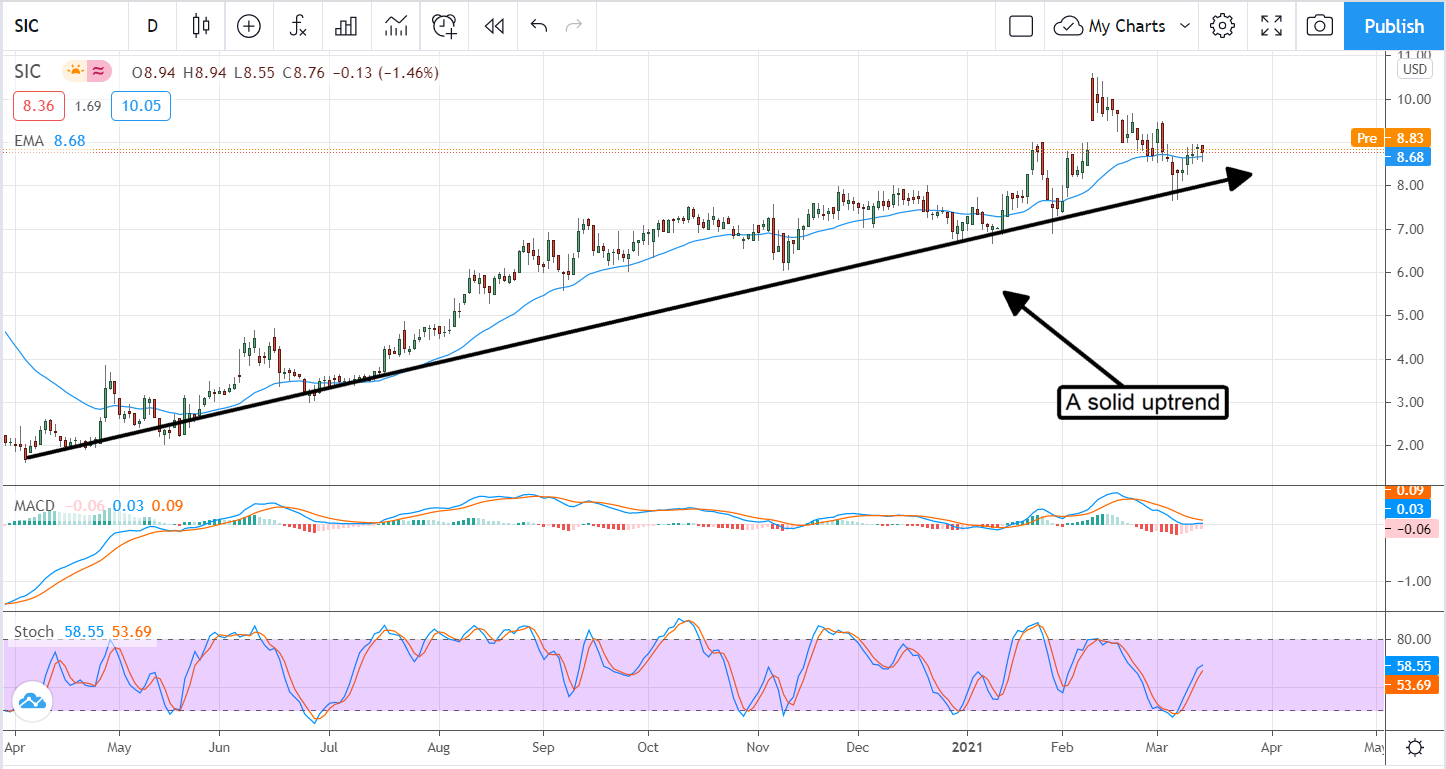Start bar replay with the rewind icon

493,26
